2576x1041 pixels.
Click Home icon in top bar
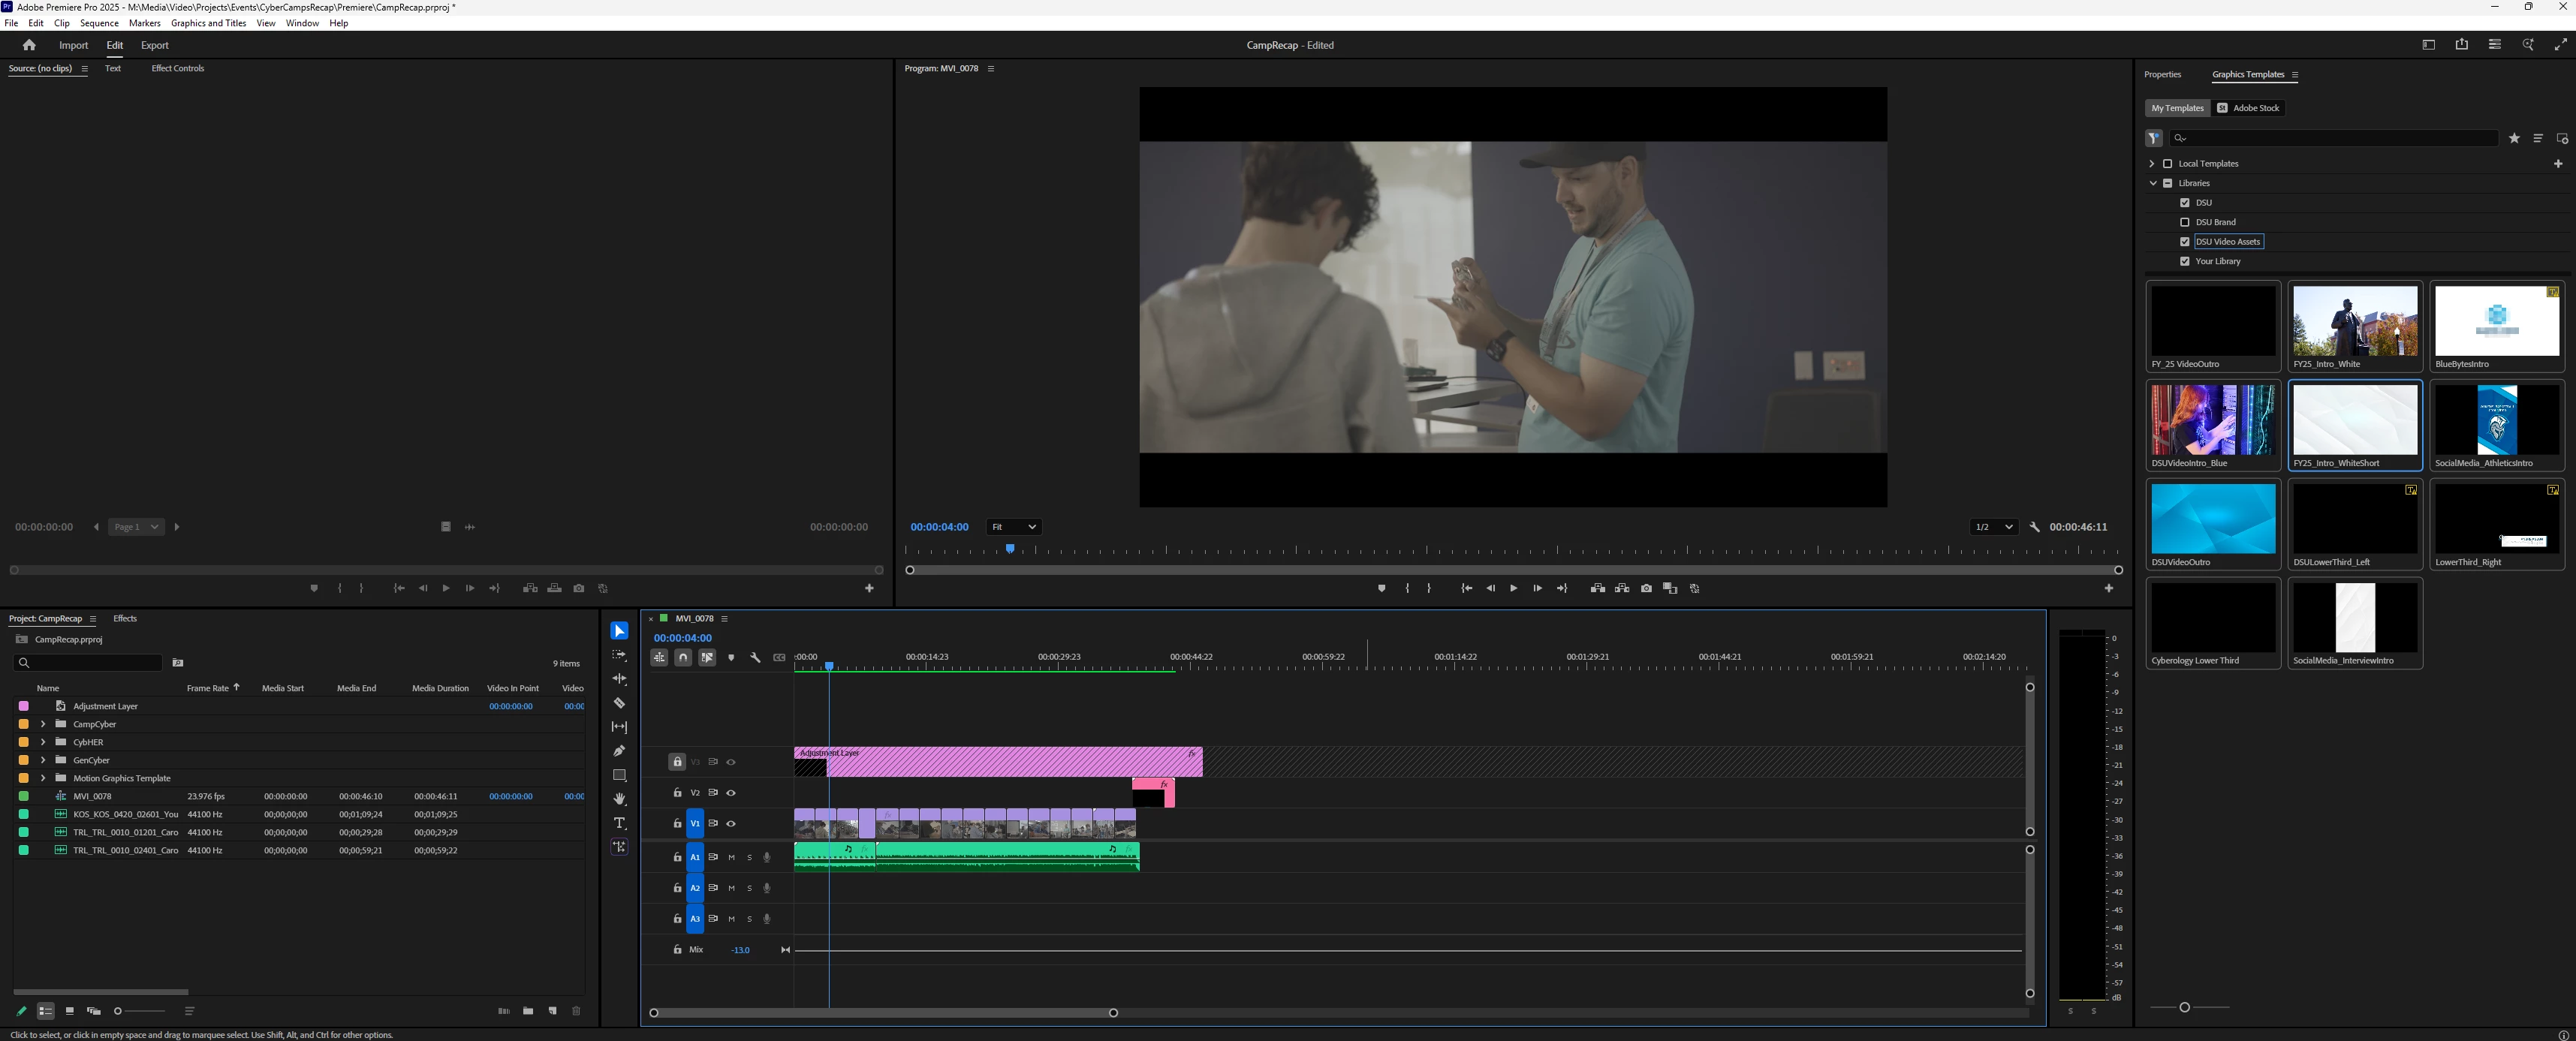(29, 45)
